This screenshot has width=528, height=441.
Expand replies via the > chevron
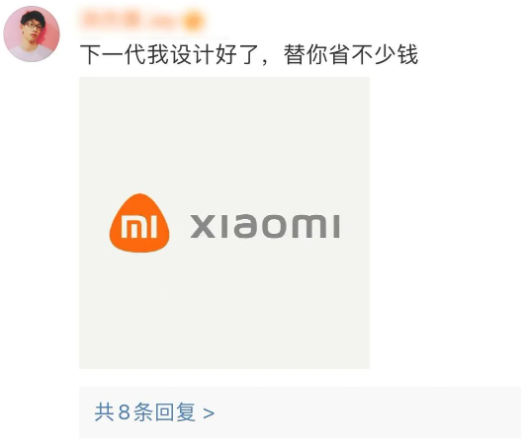click(209, 413)
